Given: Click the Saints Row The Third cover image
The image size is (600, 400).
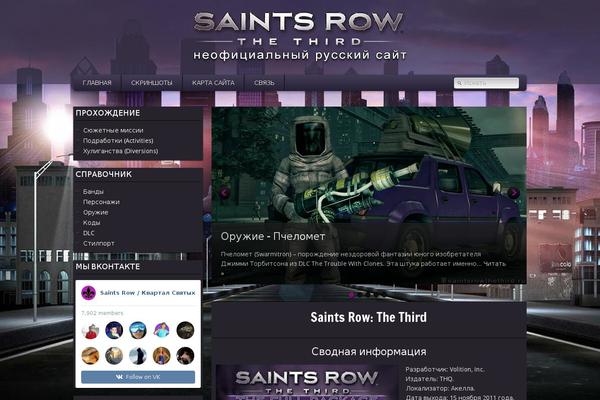Looking at the screenshot, I should [x=307, y=382].
